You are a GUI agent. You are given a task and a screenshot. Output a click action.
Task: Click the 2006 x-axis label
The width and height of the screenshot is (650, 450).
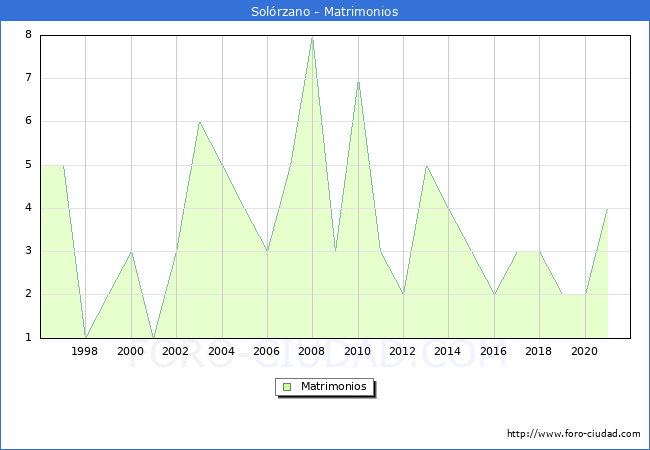[x=266, y=351]
